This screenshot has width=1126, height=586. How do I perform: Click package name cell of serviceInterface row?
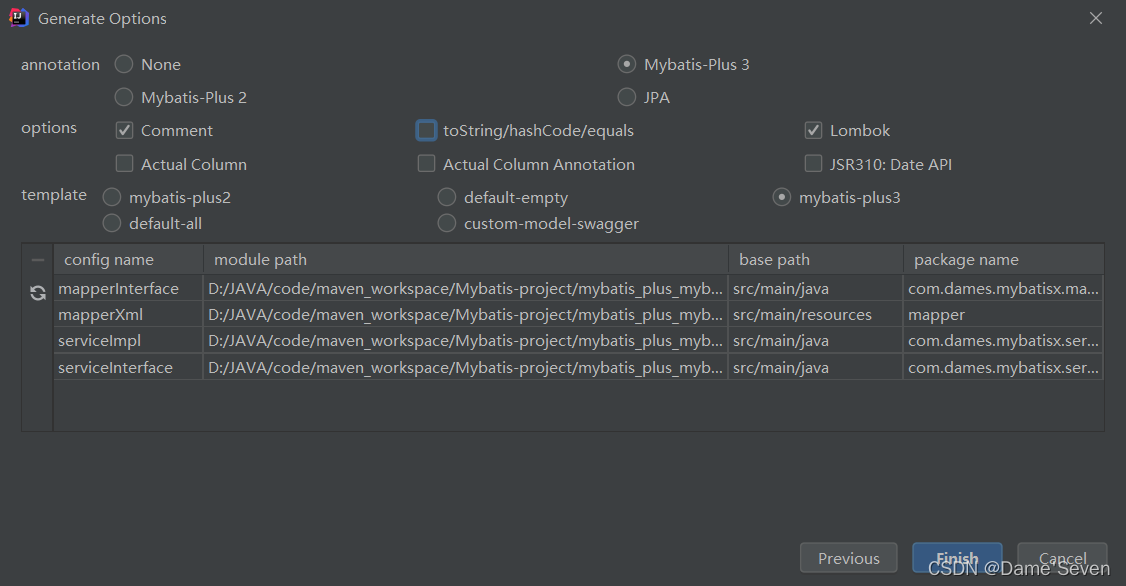point(1003,368)
